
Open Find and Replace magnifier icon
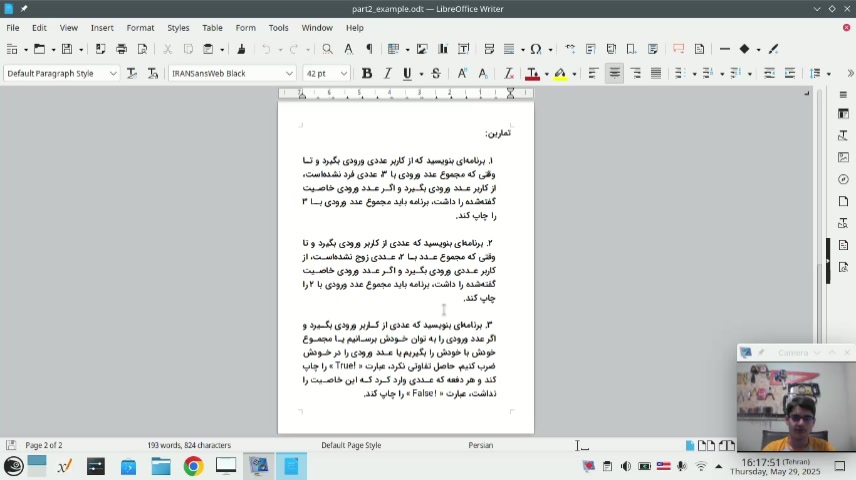point(327,49)
